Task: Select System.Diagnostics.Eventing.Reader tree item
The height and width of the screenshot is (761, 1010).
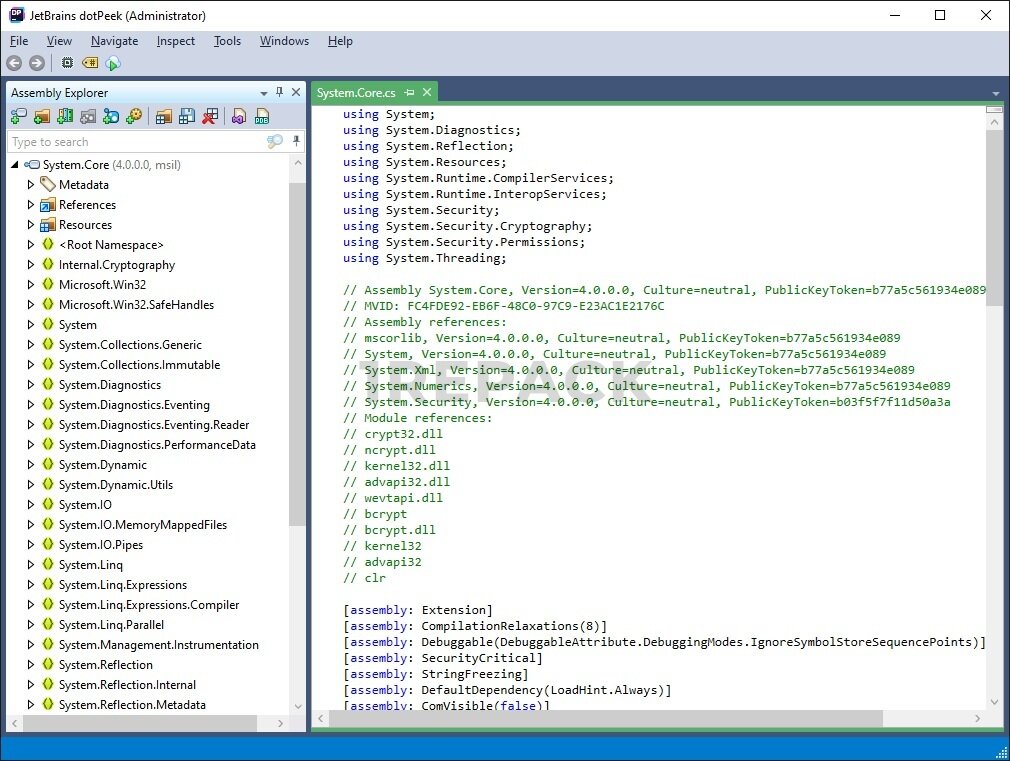Action: [154, 425]
